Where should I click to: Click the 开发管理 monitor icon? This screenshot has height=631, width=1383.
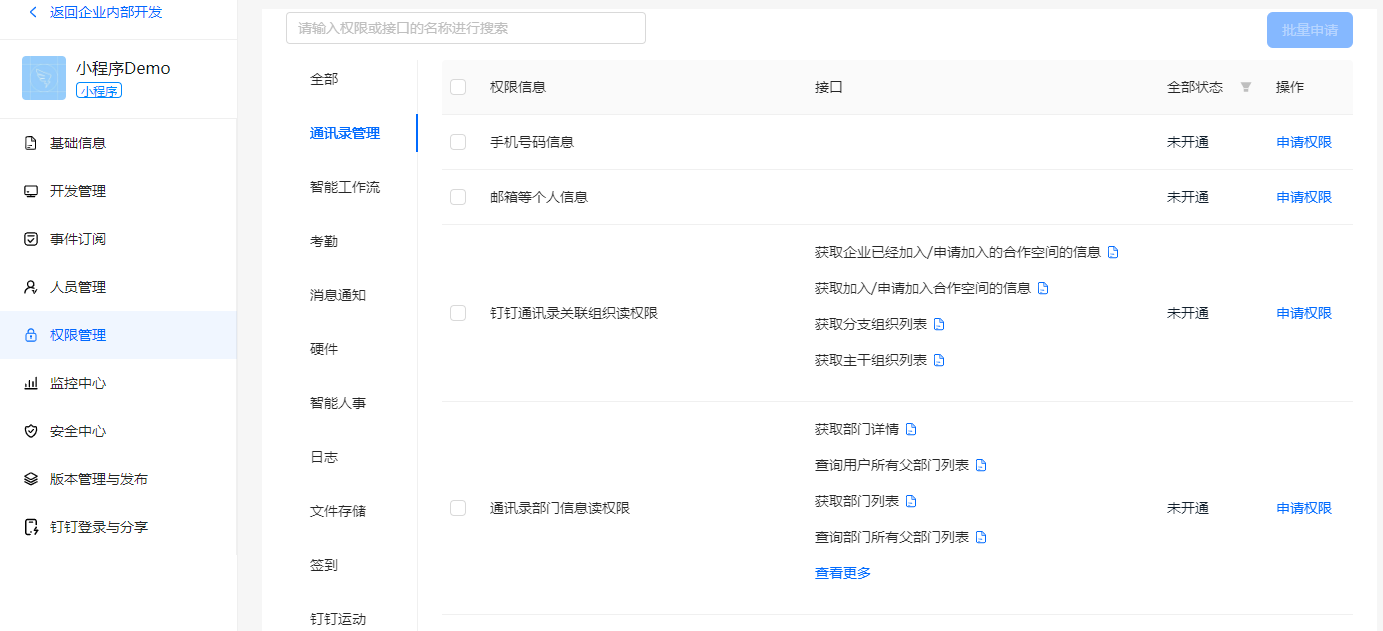[x=31, y=191]
